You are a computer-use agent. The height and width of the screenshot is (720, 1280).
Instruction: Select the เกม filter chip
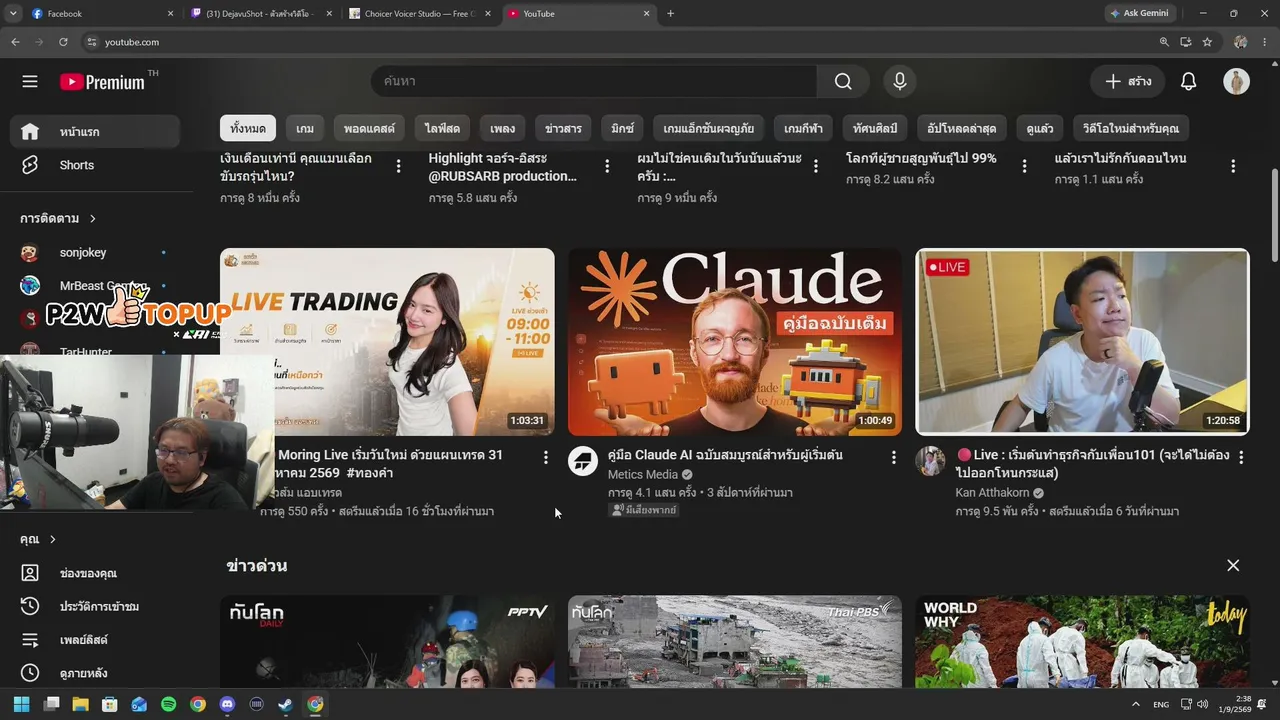click(x=305, y=129)
